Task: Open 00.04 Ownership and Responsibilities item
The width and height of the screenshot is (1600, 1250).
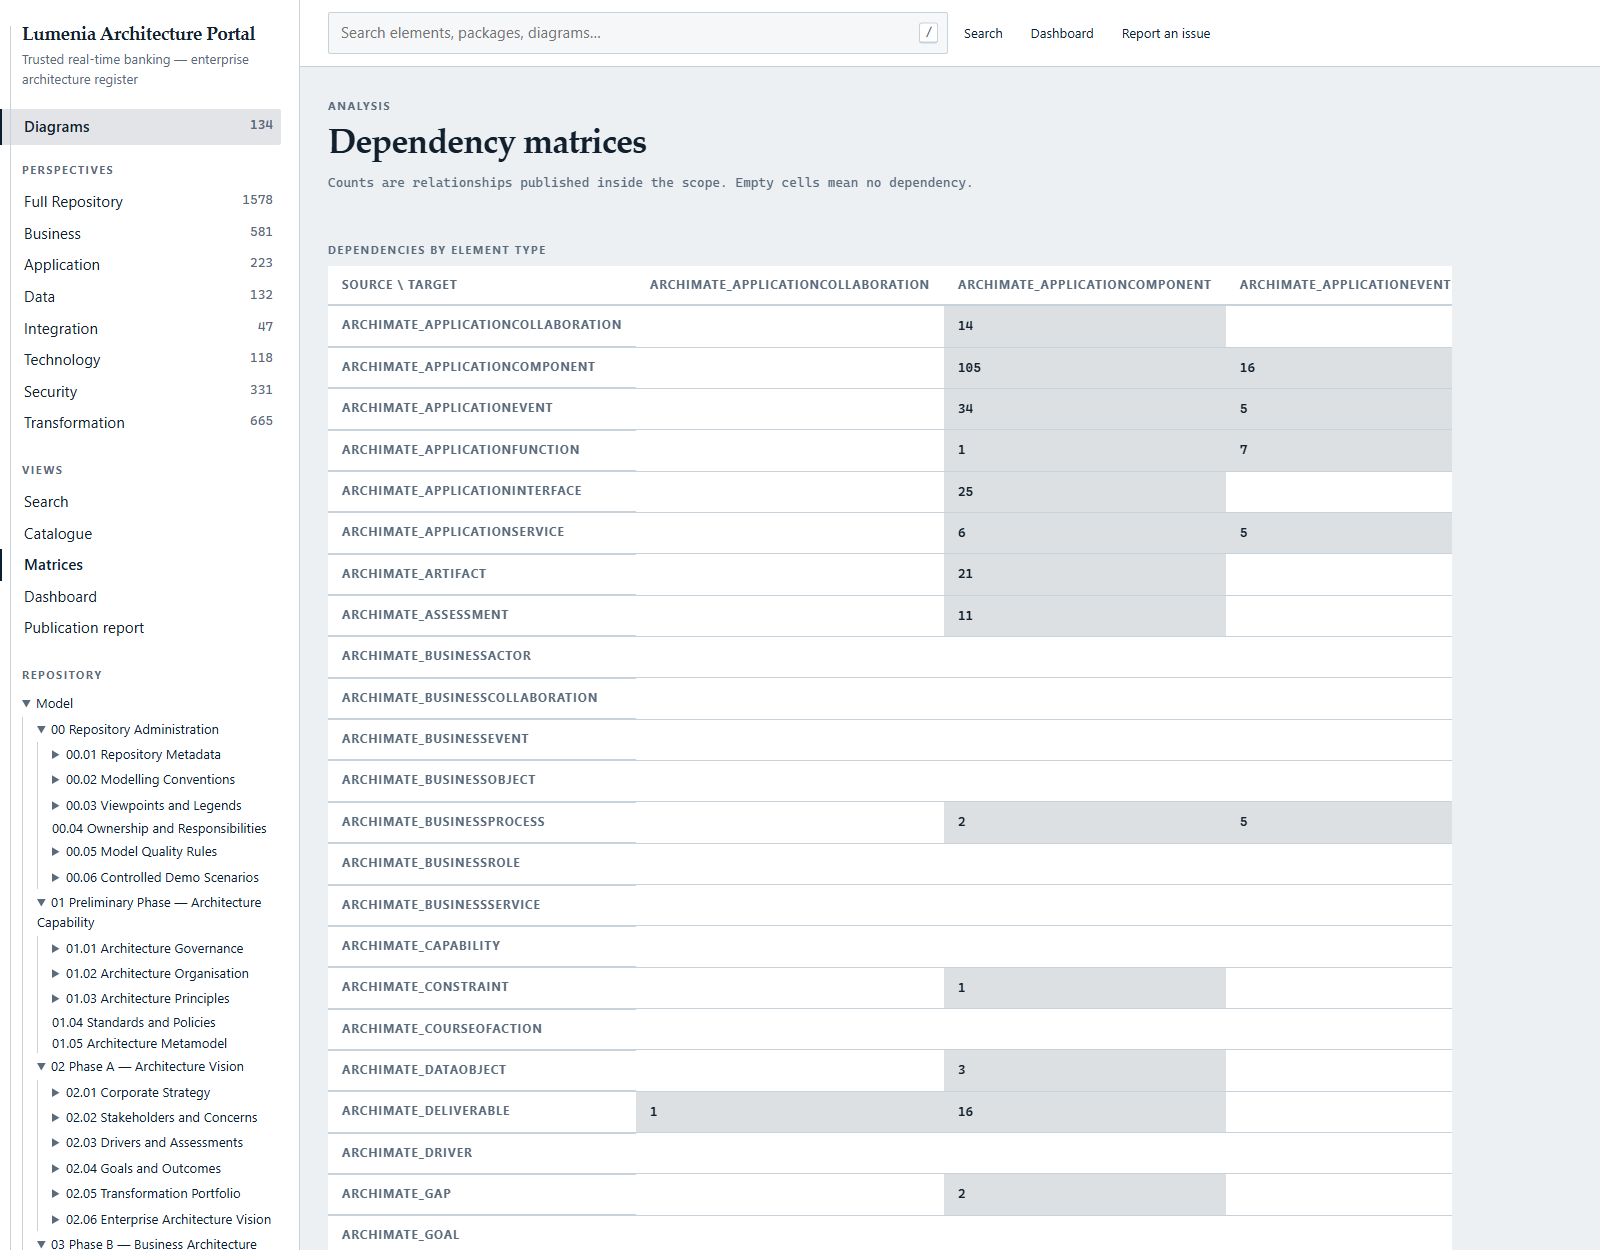Action: tap(159, 828)
